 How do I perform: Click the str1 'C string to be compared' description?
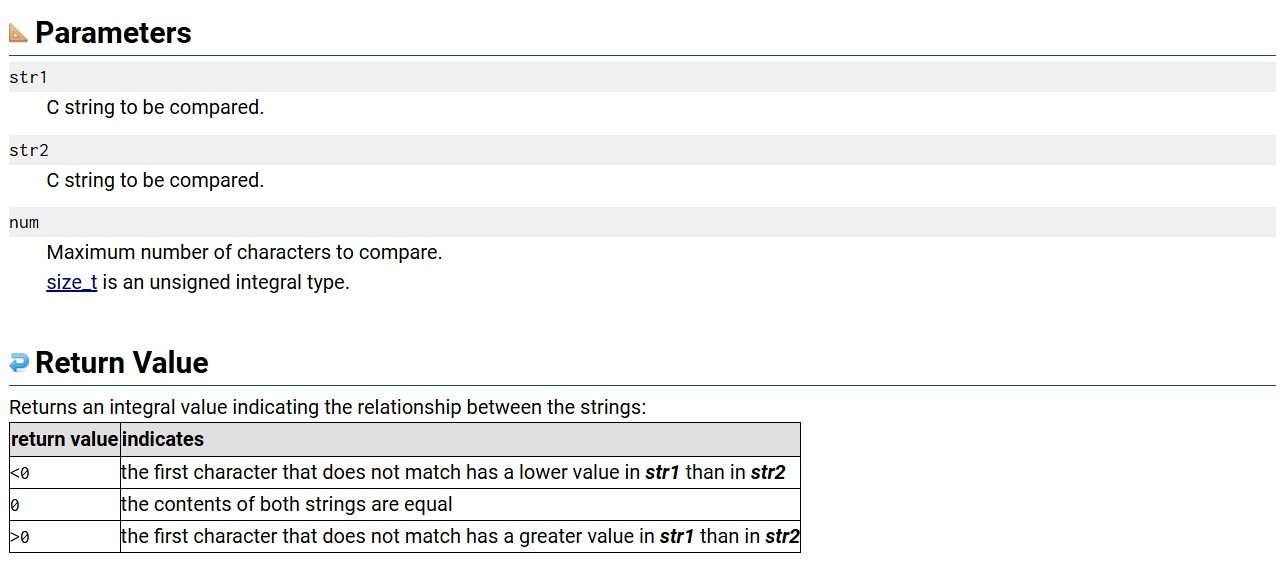pyautogui.click(x=155, y=107)
